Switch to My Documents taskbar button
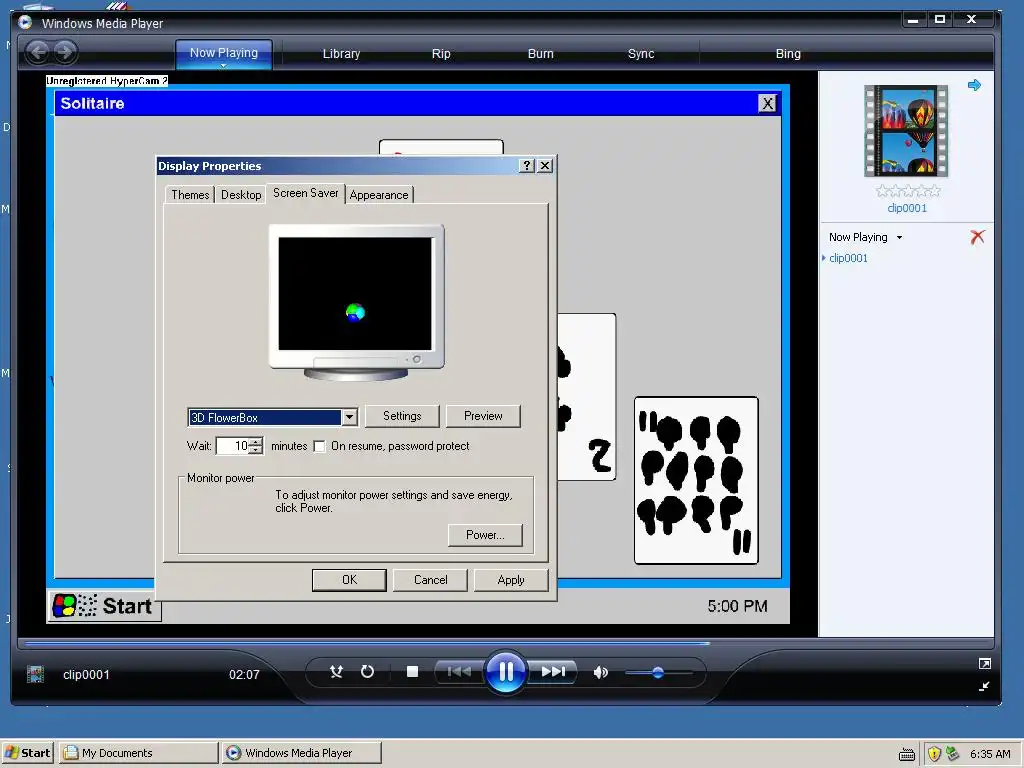Screen dimensions: 1024x768 [138, 753]
